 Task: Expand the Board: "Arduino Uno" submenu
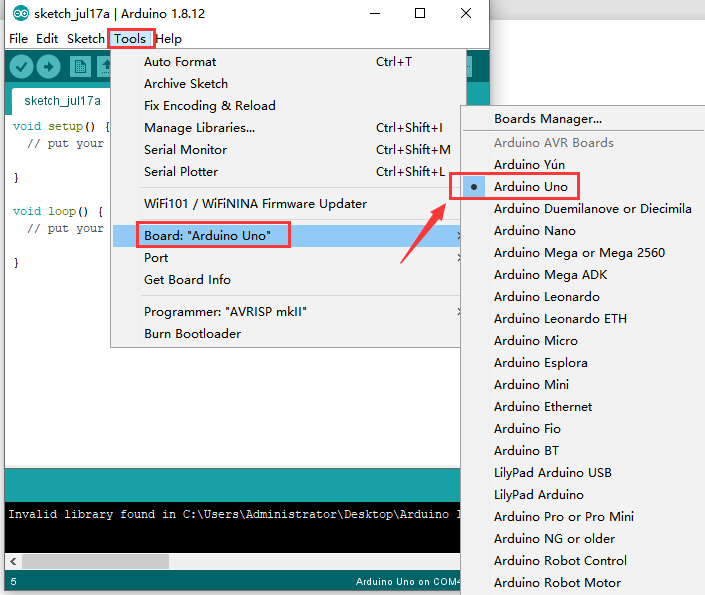[x=286, y=236]
